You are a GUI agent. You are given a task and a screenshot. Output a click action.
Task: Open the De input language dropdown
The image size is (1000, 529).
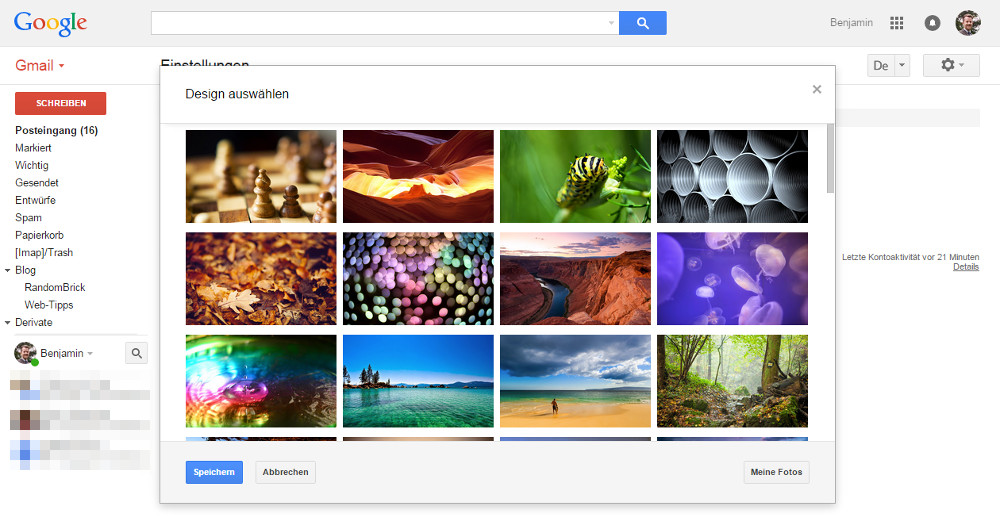tap(902, 66)
